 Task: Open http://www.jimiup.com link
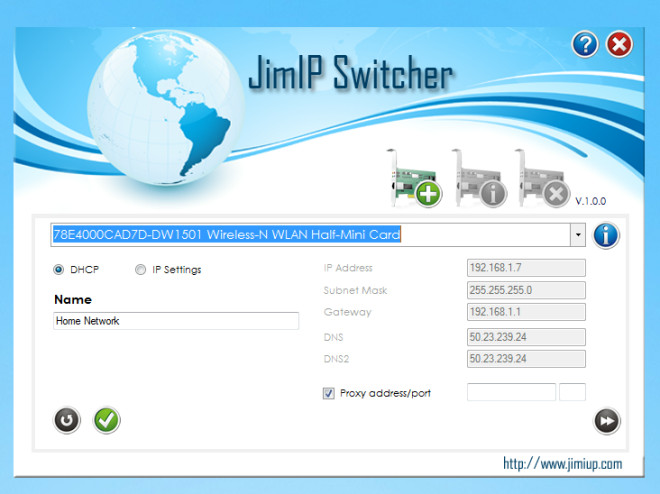563,464
